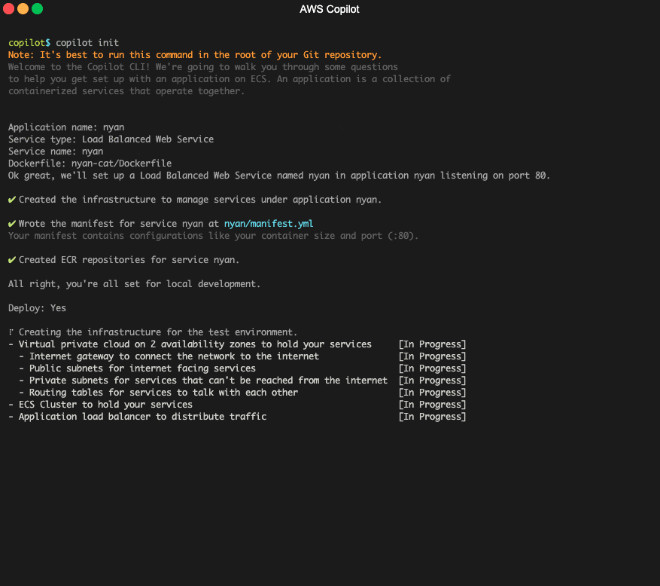Screen dimensions: 660x586
Task: Click [In Progress] status for Routing tables
Action: (x=432, y=393)
